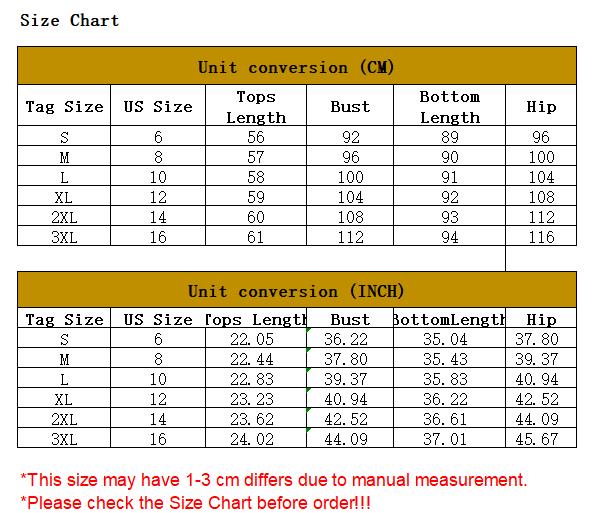Click the red manual measurement disclaimer text
The height and width of the screenshot is (513, 613).
tap(273, 480)
